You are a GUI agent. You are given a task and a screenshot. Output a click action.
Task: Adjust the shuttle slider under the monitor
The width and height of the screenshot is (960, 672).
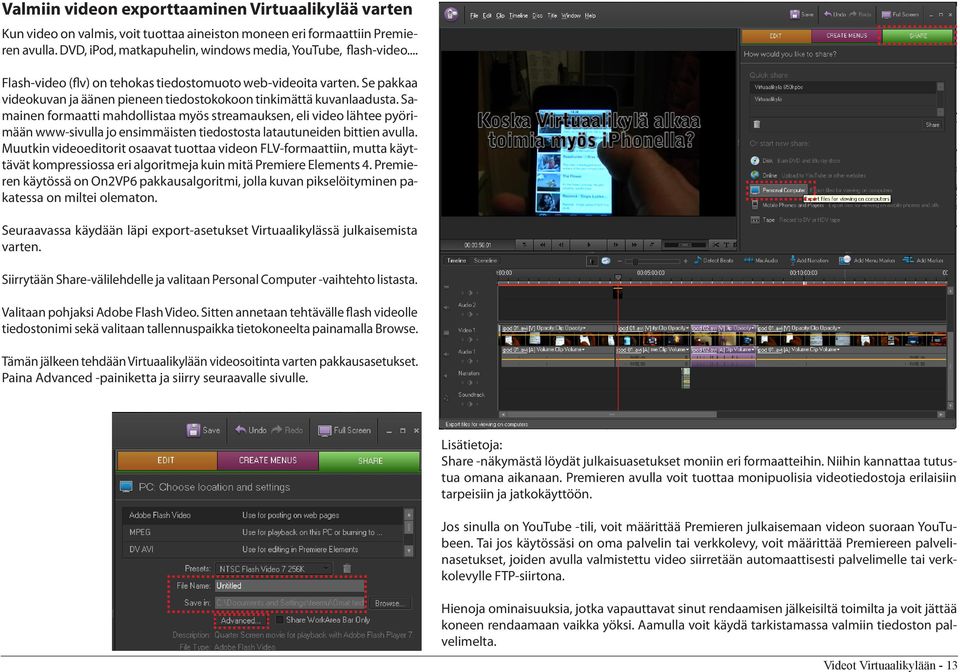[684, 244]
